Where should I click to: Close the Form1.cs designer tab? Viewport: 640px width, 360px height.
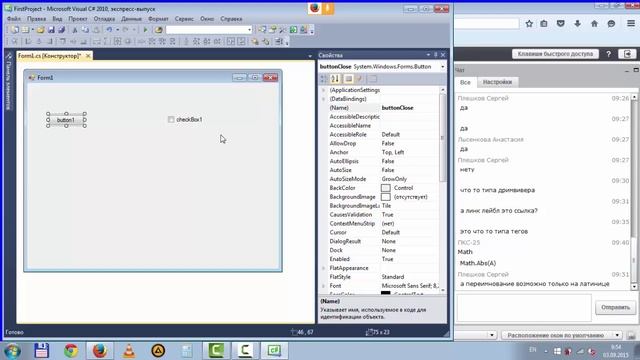[88, 56]
